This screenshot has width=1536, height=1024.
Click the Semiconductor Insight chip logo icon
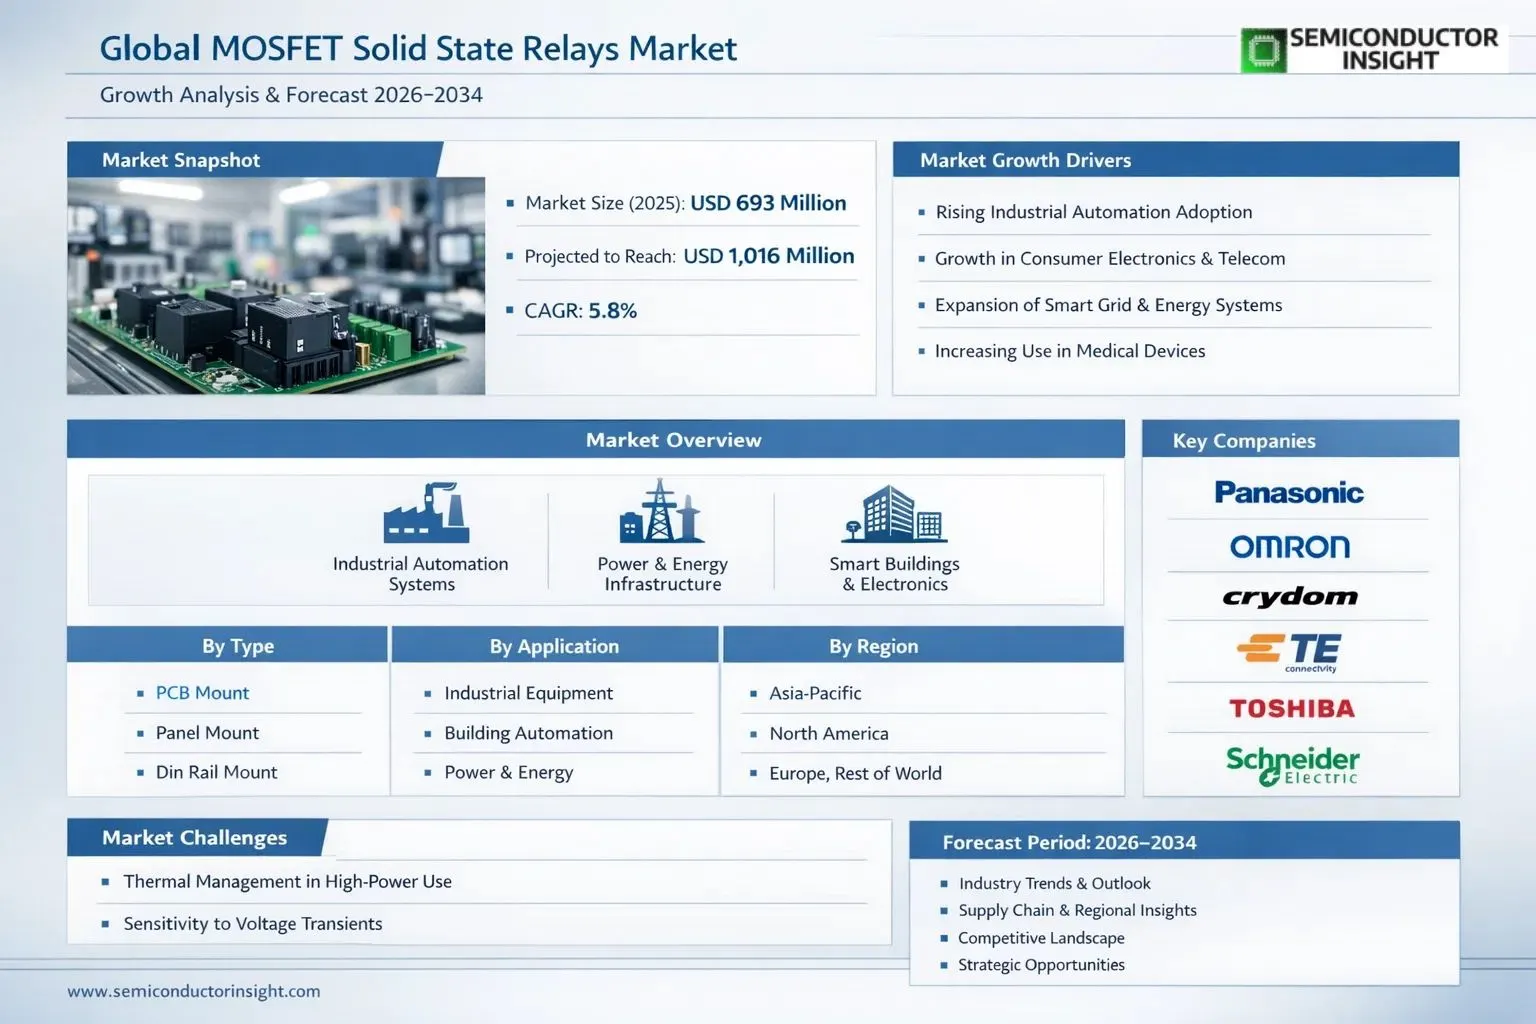coord(1263,50)
